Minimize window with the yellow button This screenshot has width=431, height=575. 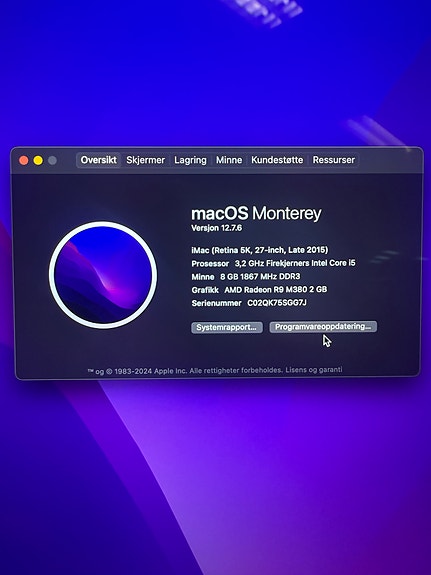click(x=38, y=160)
